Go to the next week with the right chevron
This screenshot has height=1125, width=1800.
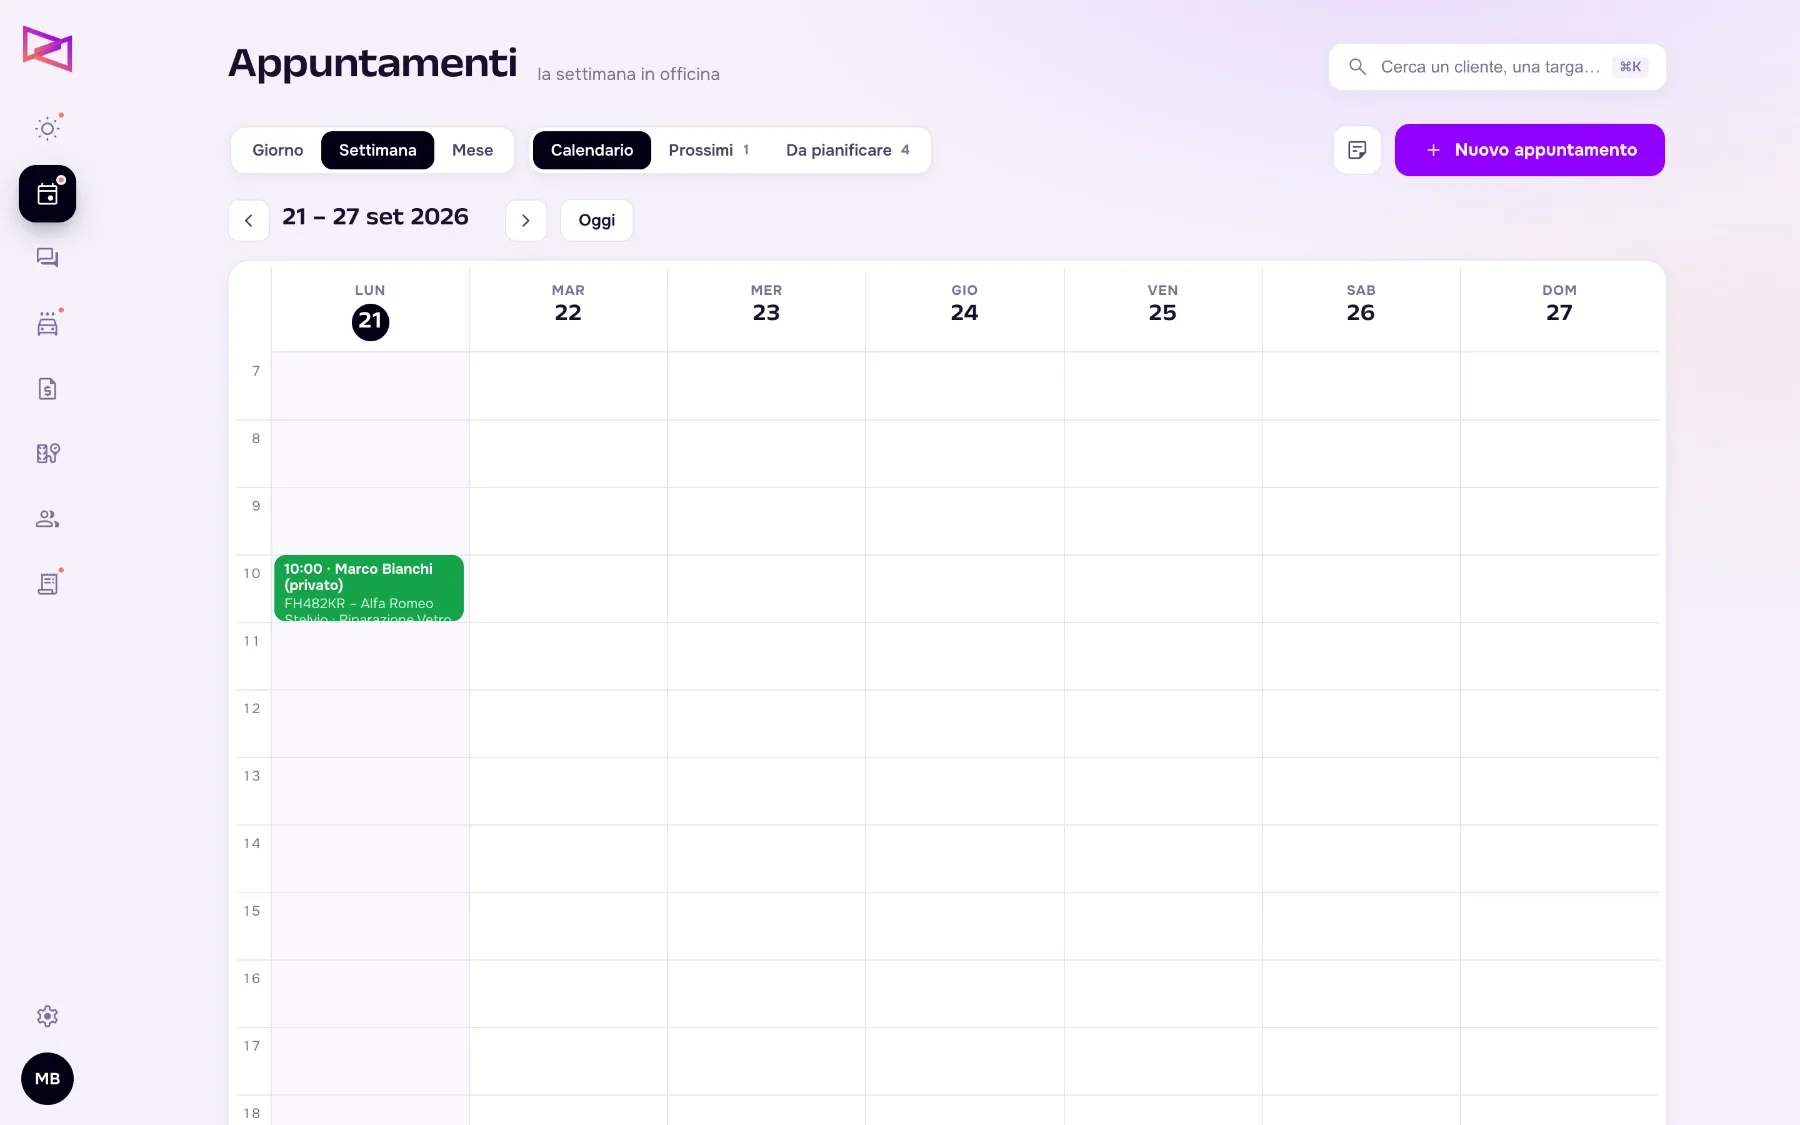[526, 221]
